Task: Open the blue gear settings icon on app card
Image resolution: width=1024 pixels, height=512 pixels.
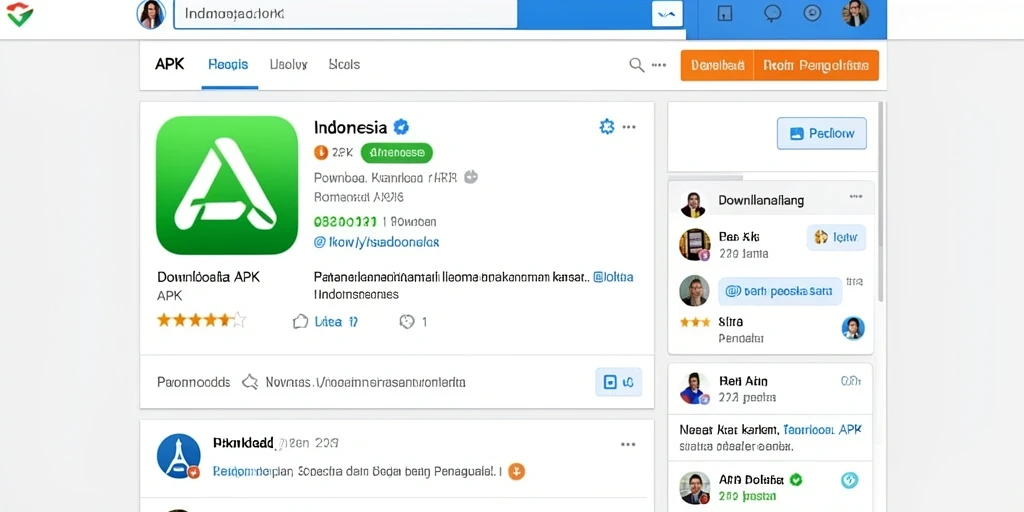Action: coord(607,127)
